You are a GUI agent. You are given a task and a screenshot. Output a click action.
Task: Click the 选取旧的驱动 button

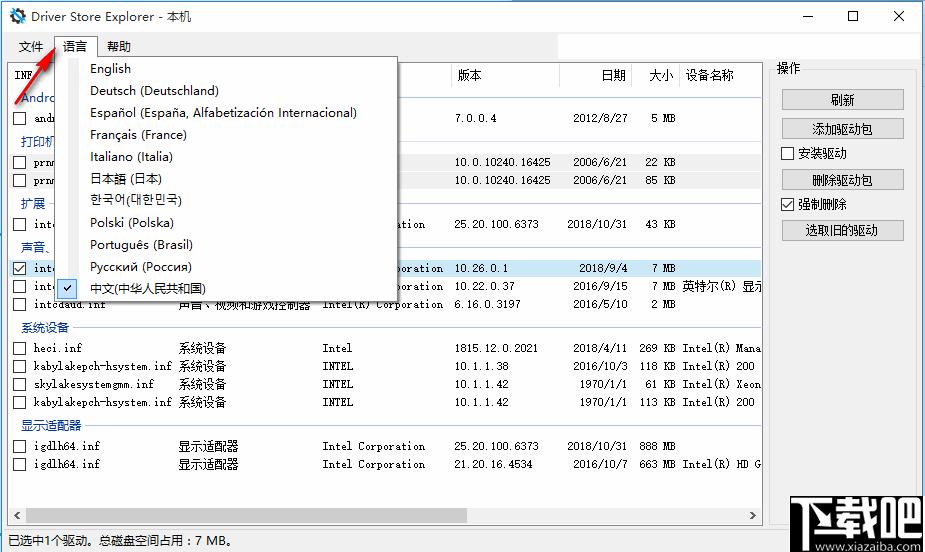pos(842,230)
